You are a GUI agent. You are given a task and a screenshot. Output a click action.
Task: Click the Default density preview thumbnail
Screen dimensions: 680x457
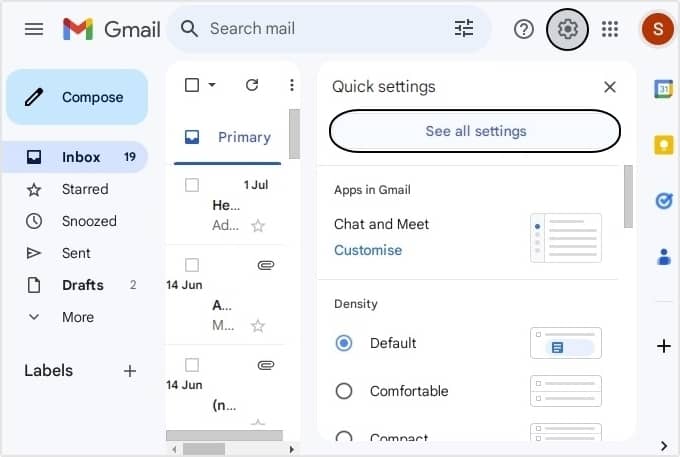[x=566, y=343]
